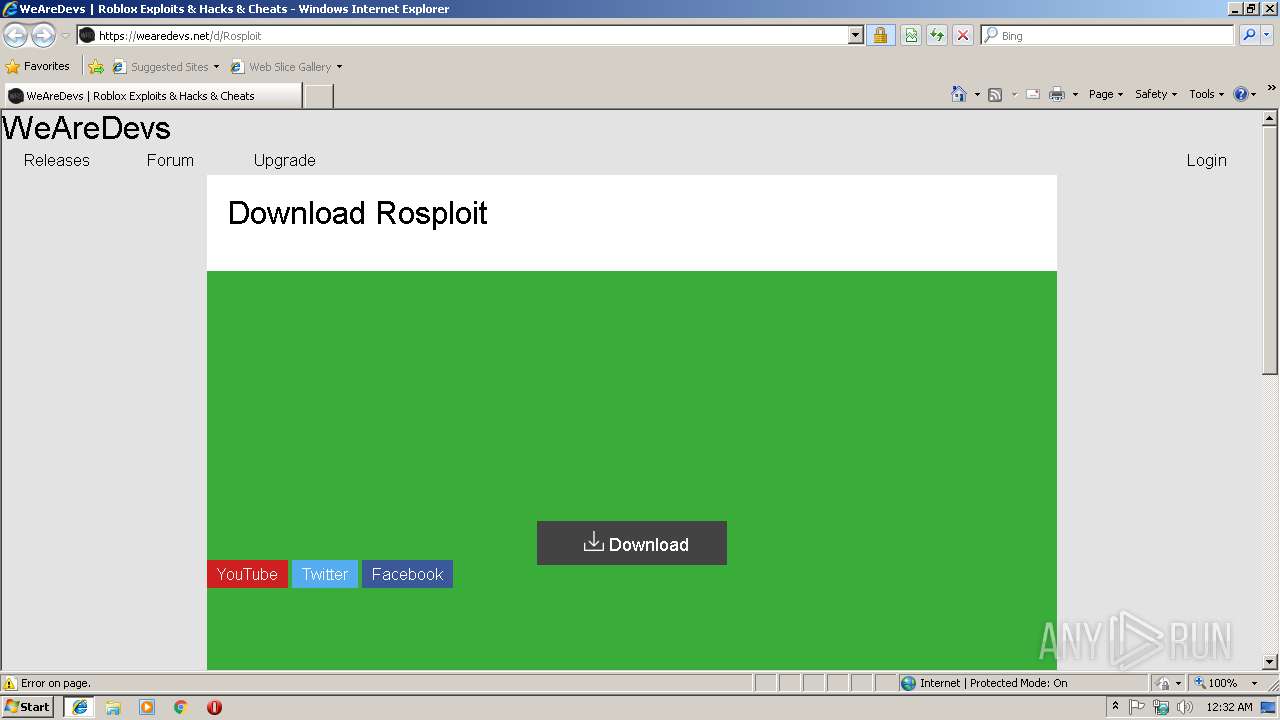Click the address bar URL field
The height and width of the screenshot is (720, 1280).
point(461,35)
